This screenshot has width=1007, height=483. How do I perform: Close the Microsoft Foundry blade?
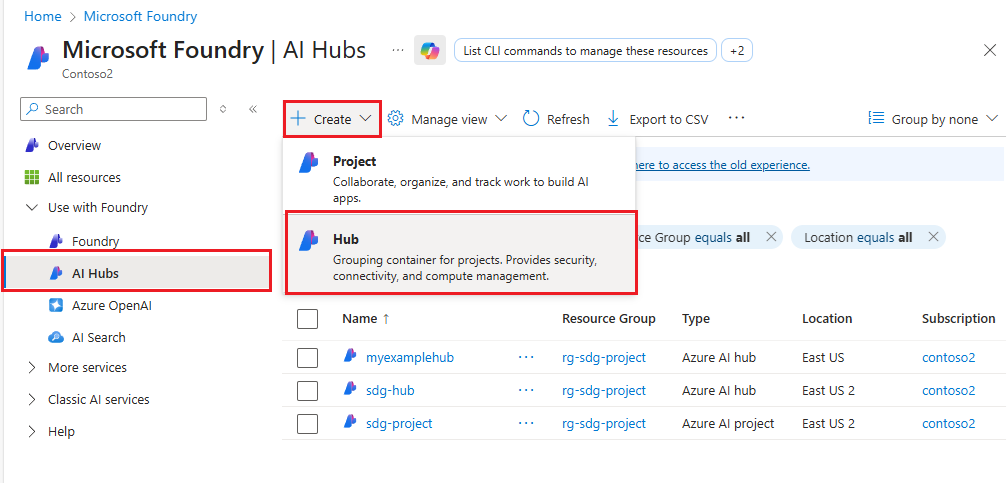click(x=990, y=51)
